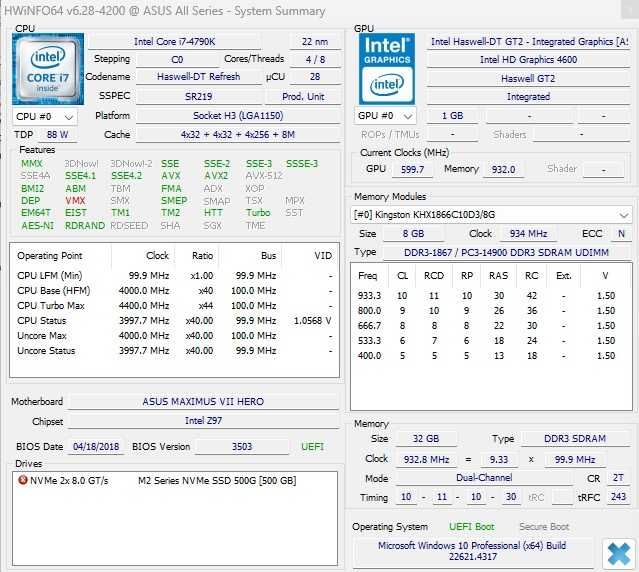
Task: Click the blue X close icon
Action: (x=619, y=554)
